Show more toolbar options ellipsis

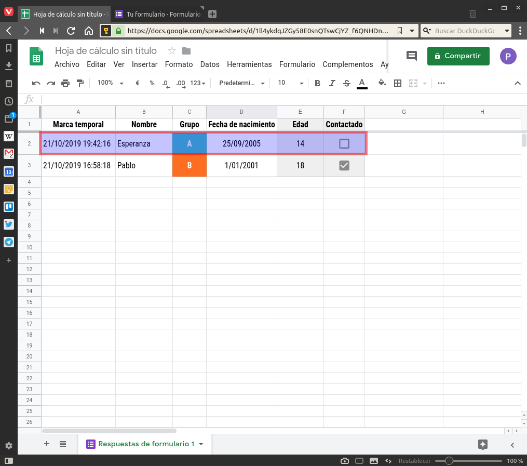point(441,83)
